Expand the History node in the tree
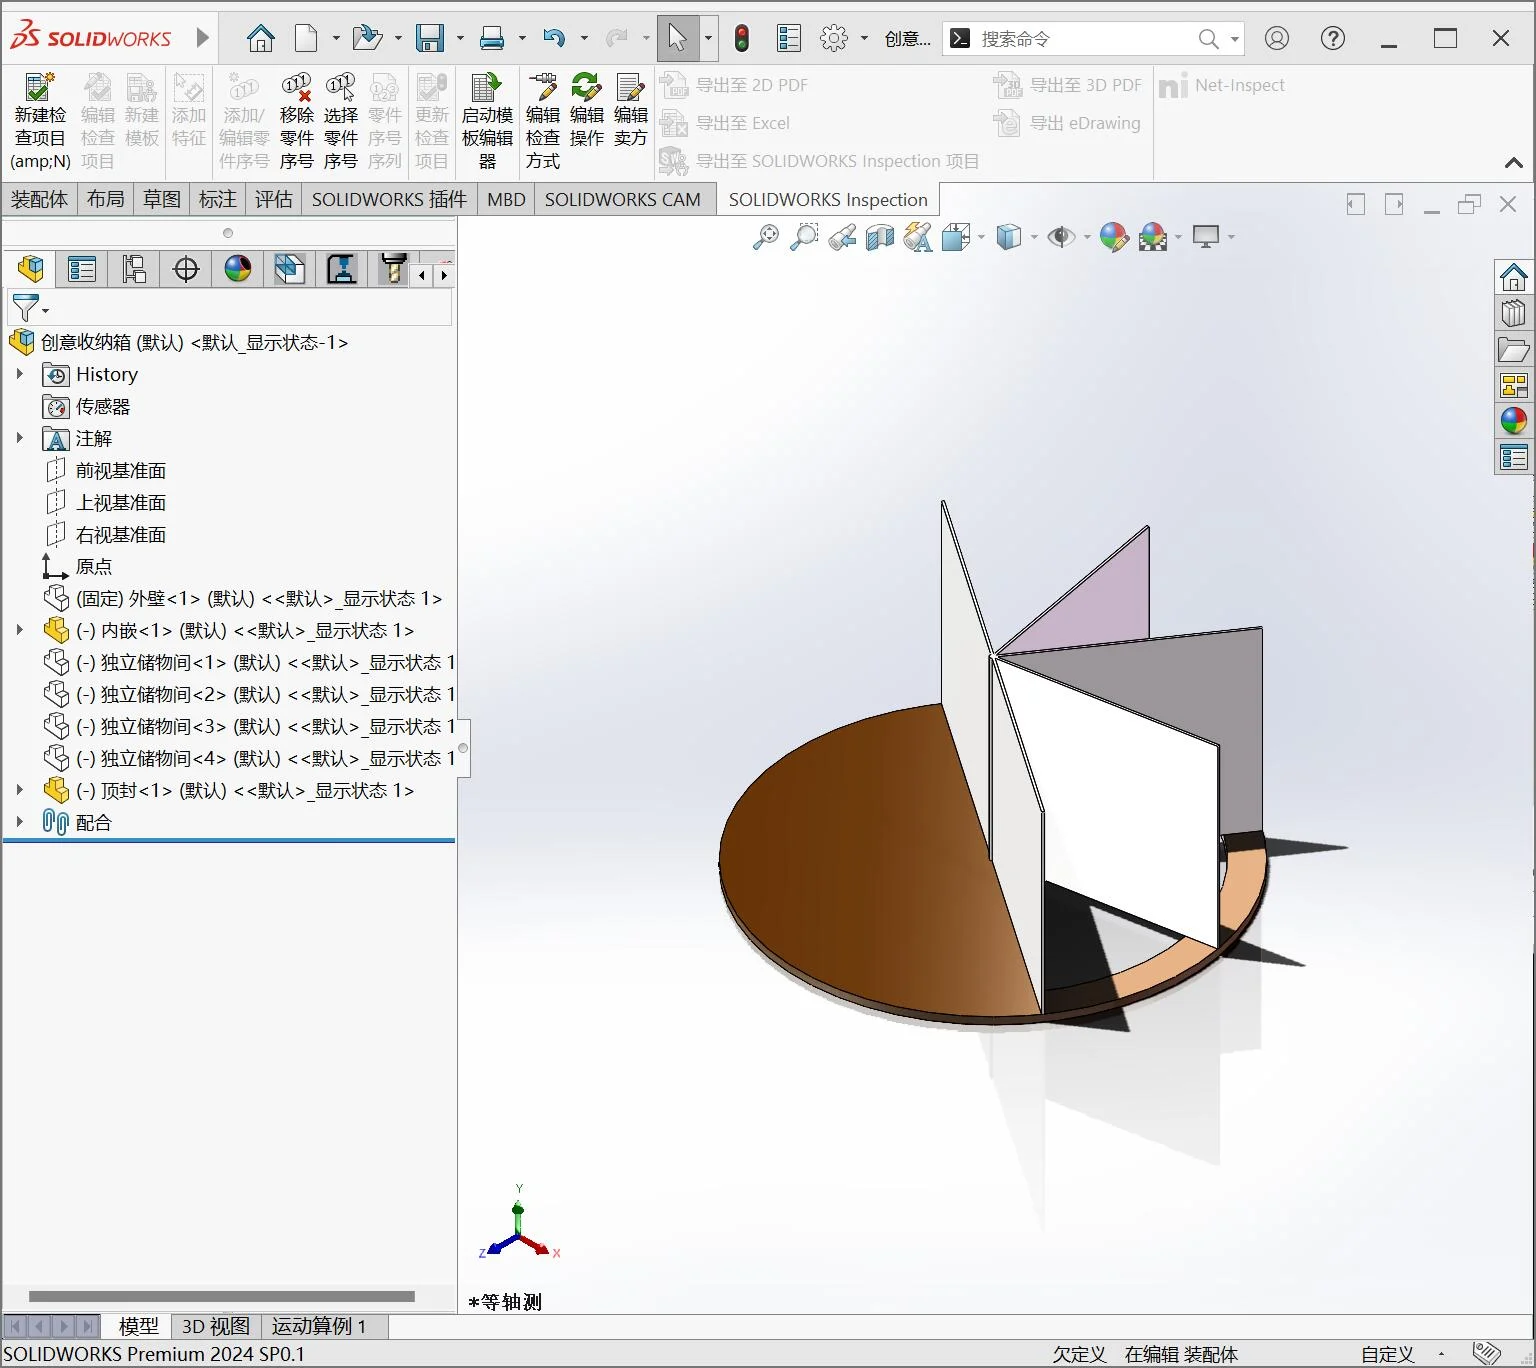The image size is (1536, 1368). tap(19, 374)
